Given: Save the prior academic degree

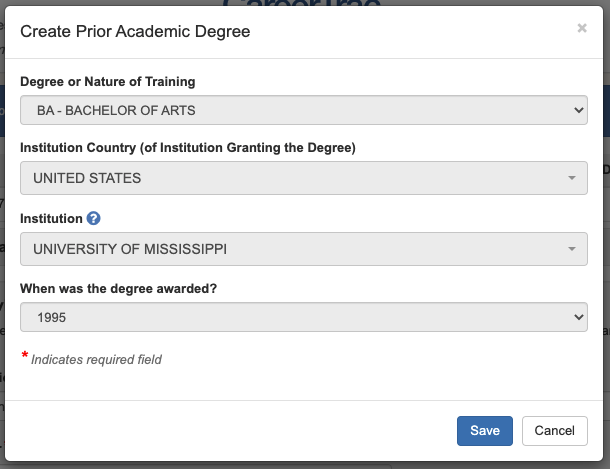Looking at the screenshot, I should pyautogui.click(x=485, y=430).
